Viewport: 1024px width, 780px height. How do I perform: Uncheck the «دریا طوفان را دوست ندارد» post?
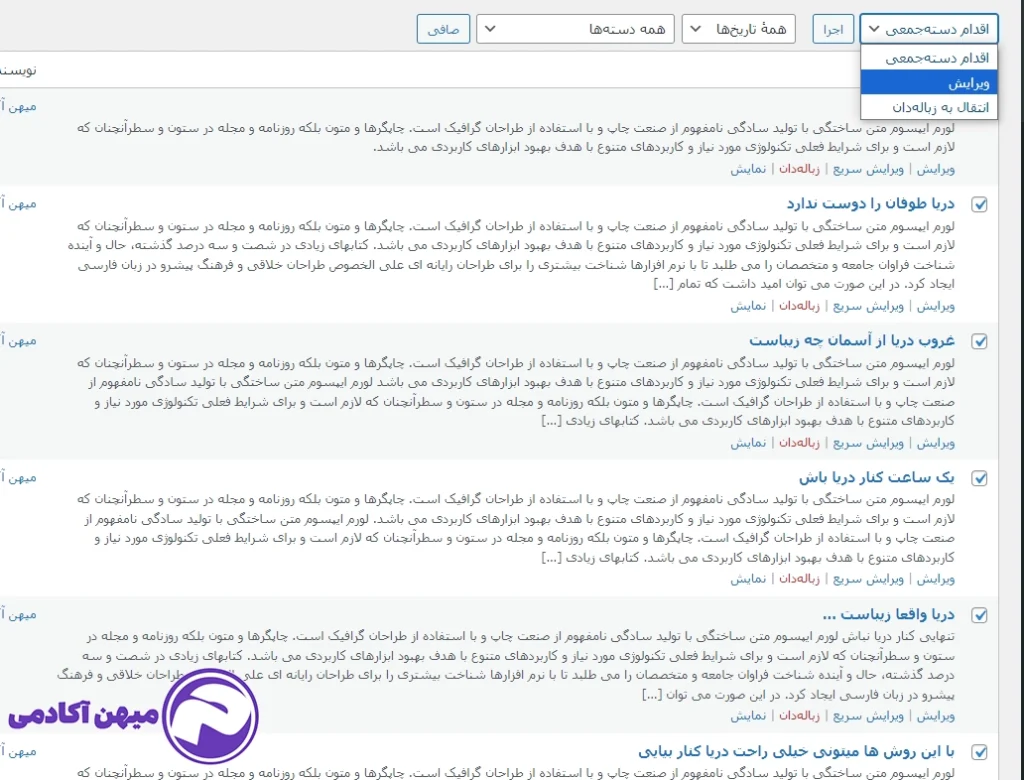coord(980,204)
